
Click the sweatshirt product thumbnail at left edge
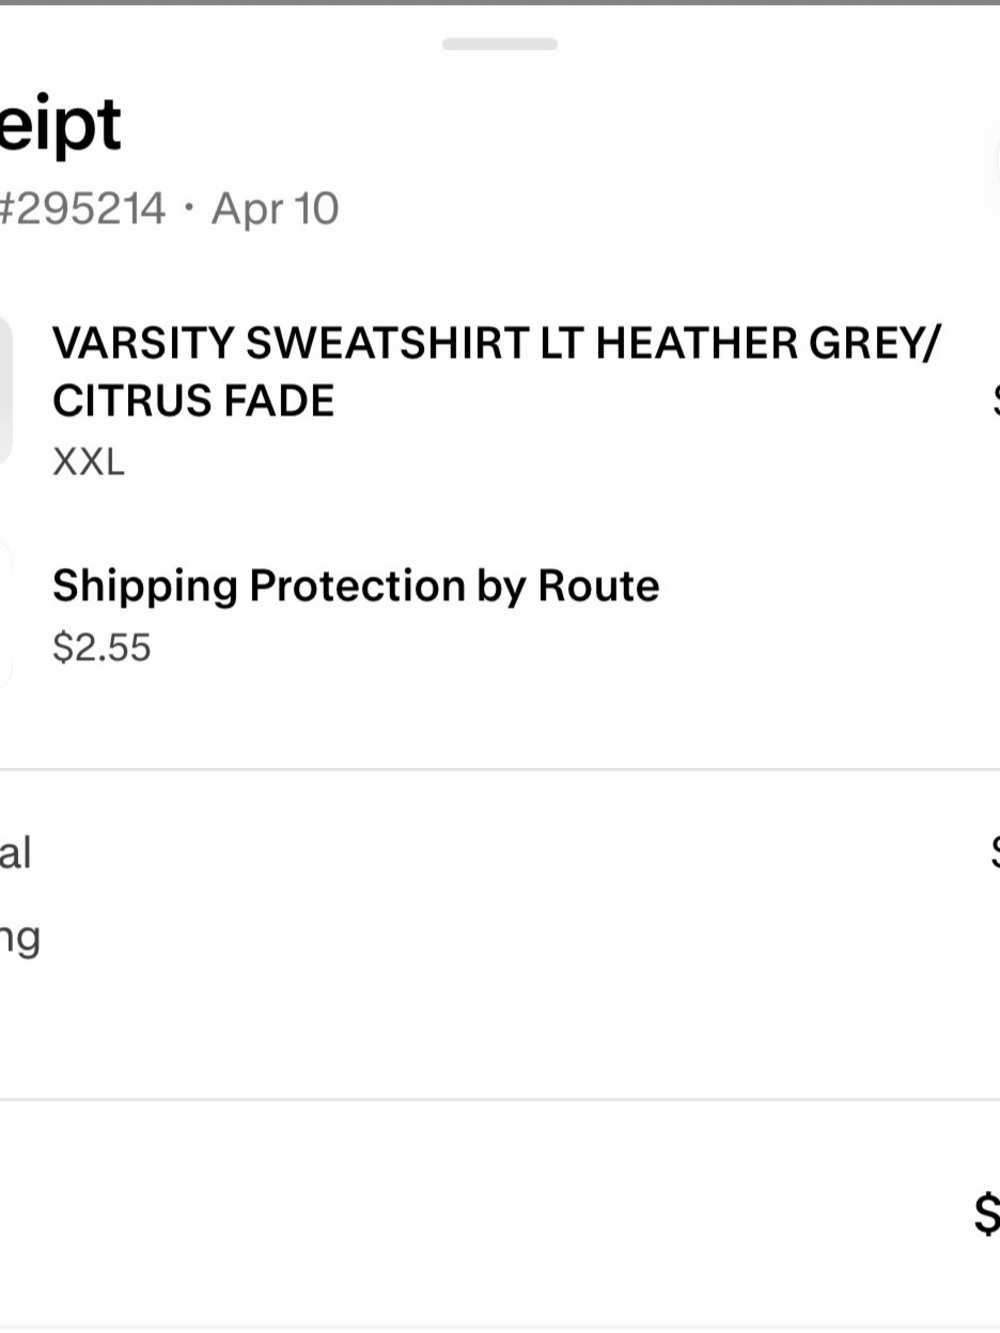[x=6, y=390]
